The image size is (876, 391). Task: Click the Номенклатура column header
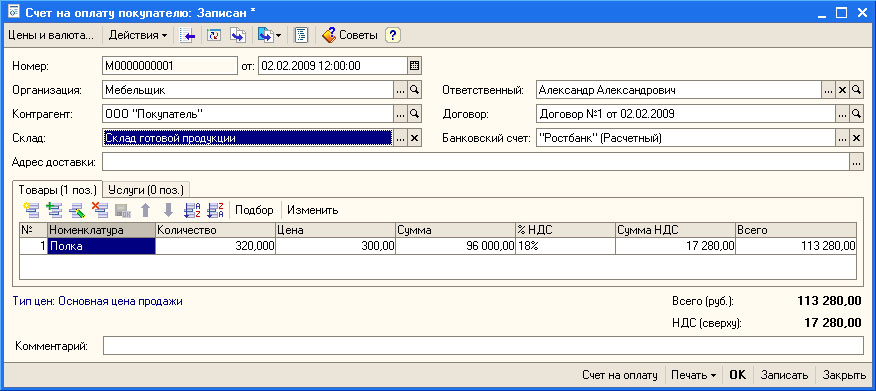pos(102,230)
